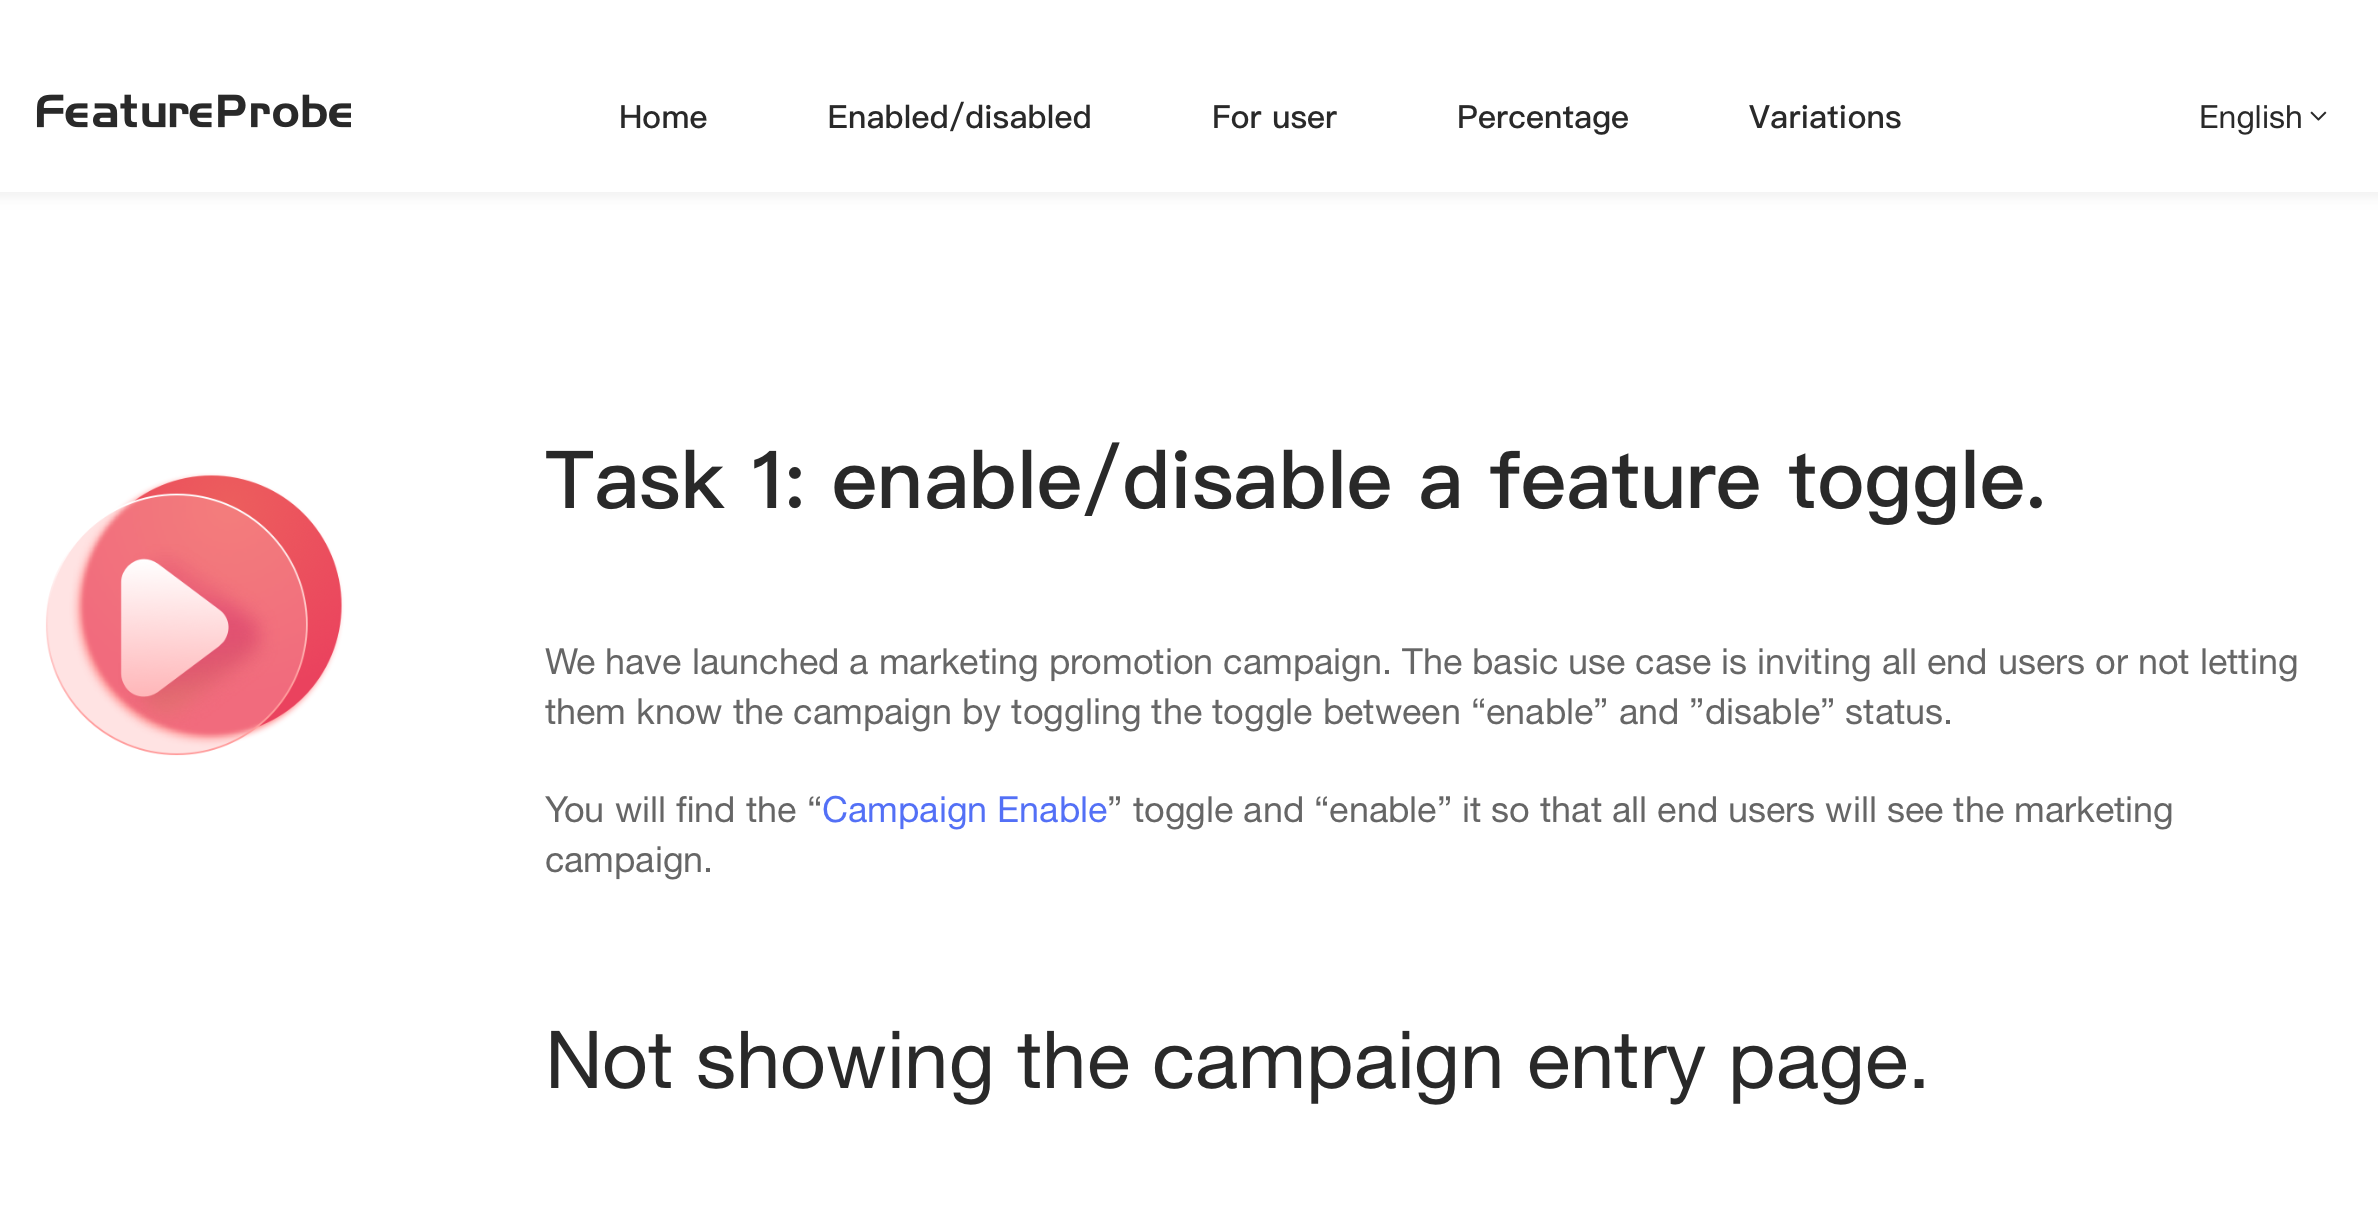Click the word "toggle" in the main heading

1916,482
